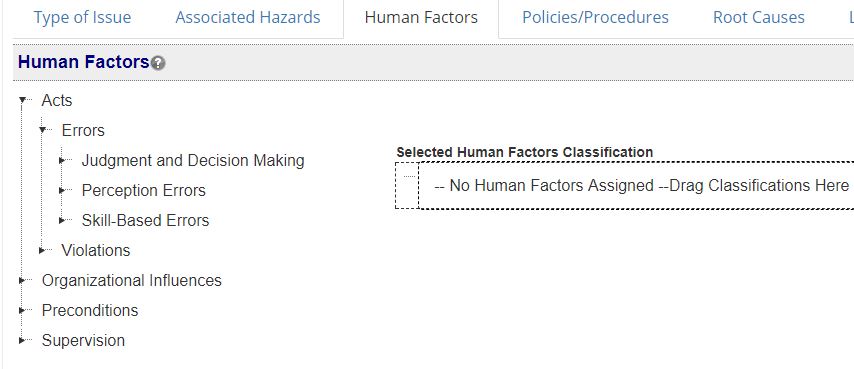Go to the Policies/Procedures tab
Image resolution: width=854 pixels, height=369 pixels.
tap(595, 17)
